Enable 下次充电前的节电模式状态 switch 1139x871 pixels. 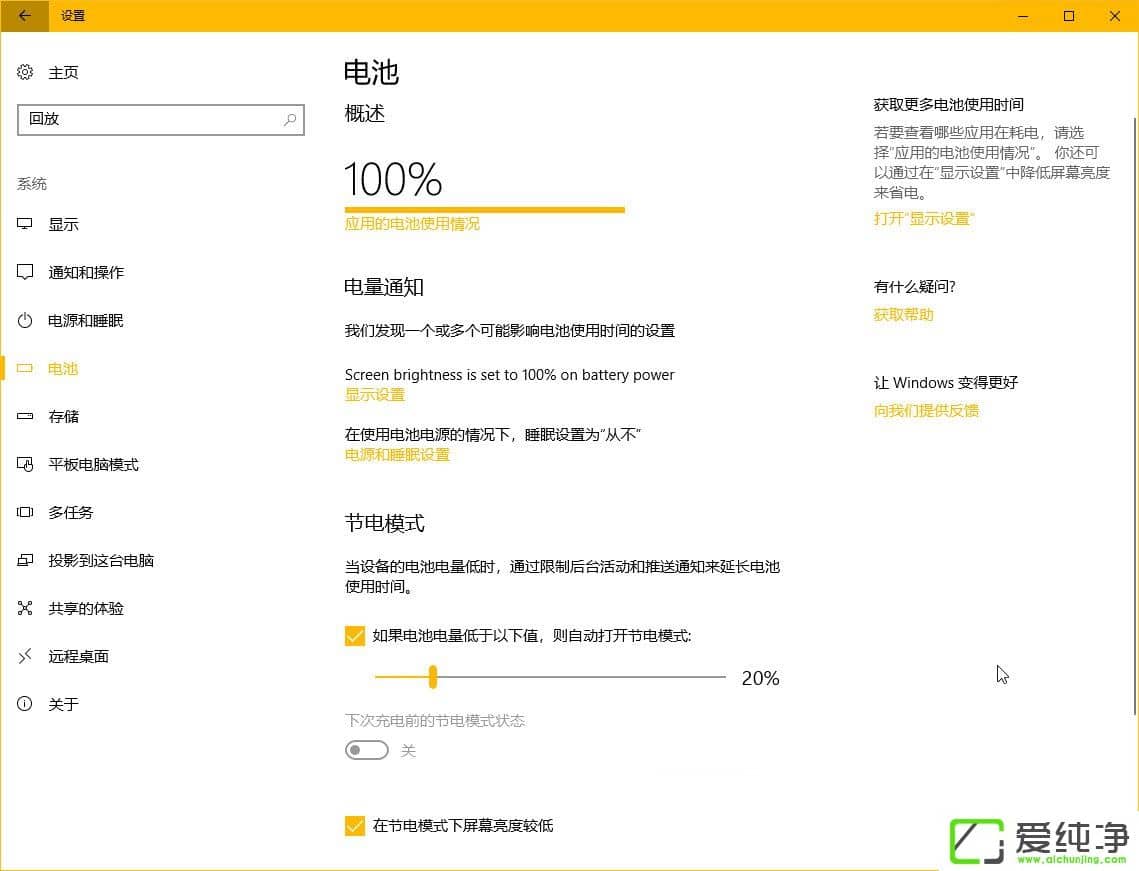(x=366, y=750)
